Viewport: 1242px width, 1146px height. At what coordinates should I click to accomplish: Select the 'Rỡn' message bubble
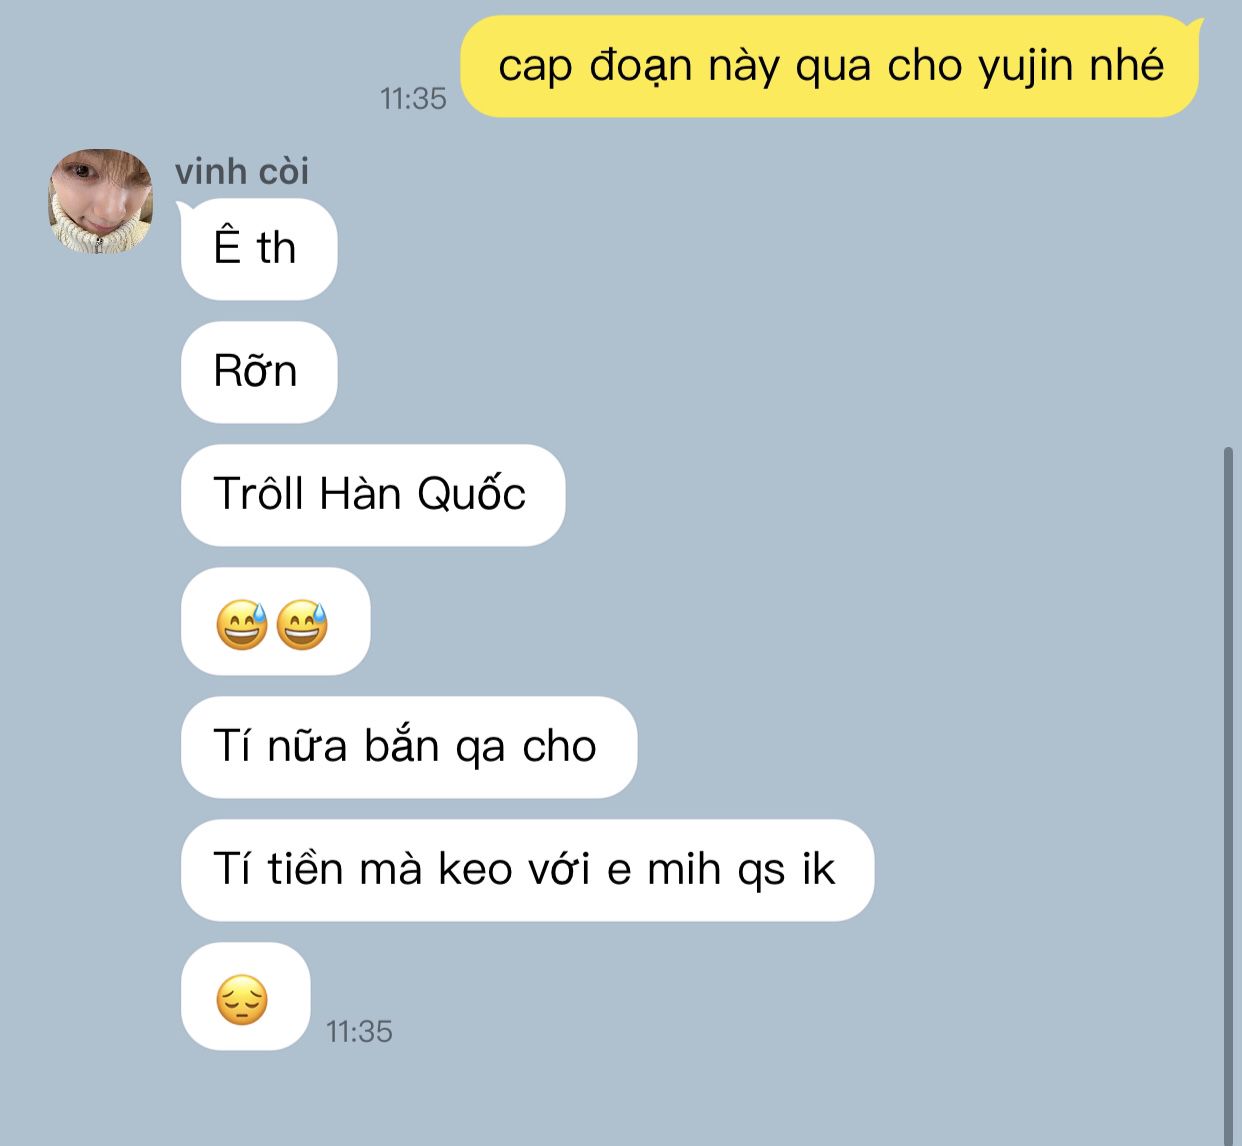tap(259, 372)
